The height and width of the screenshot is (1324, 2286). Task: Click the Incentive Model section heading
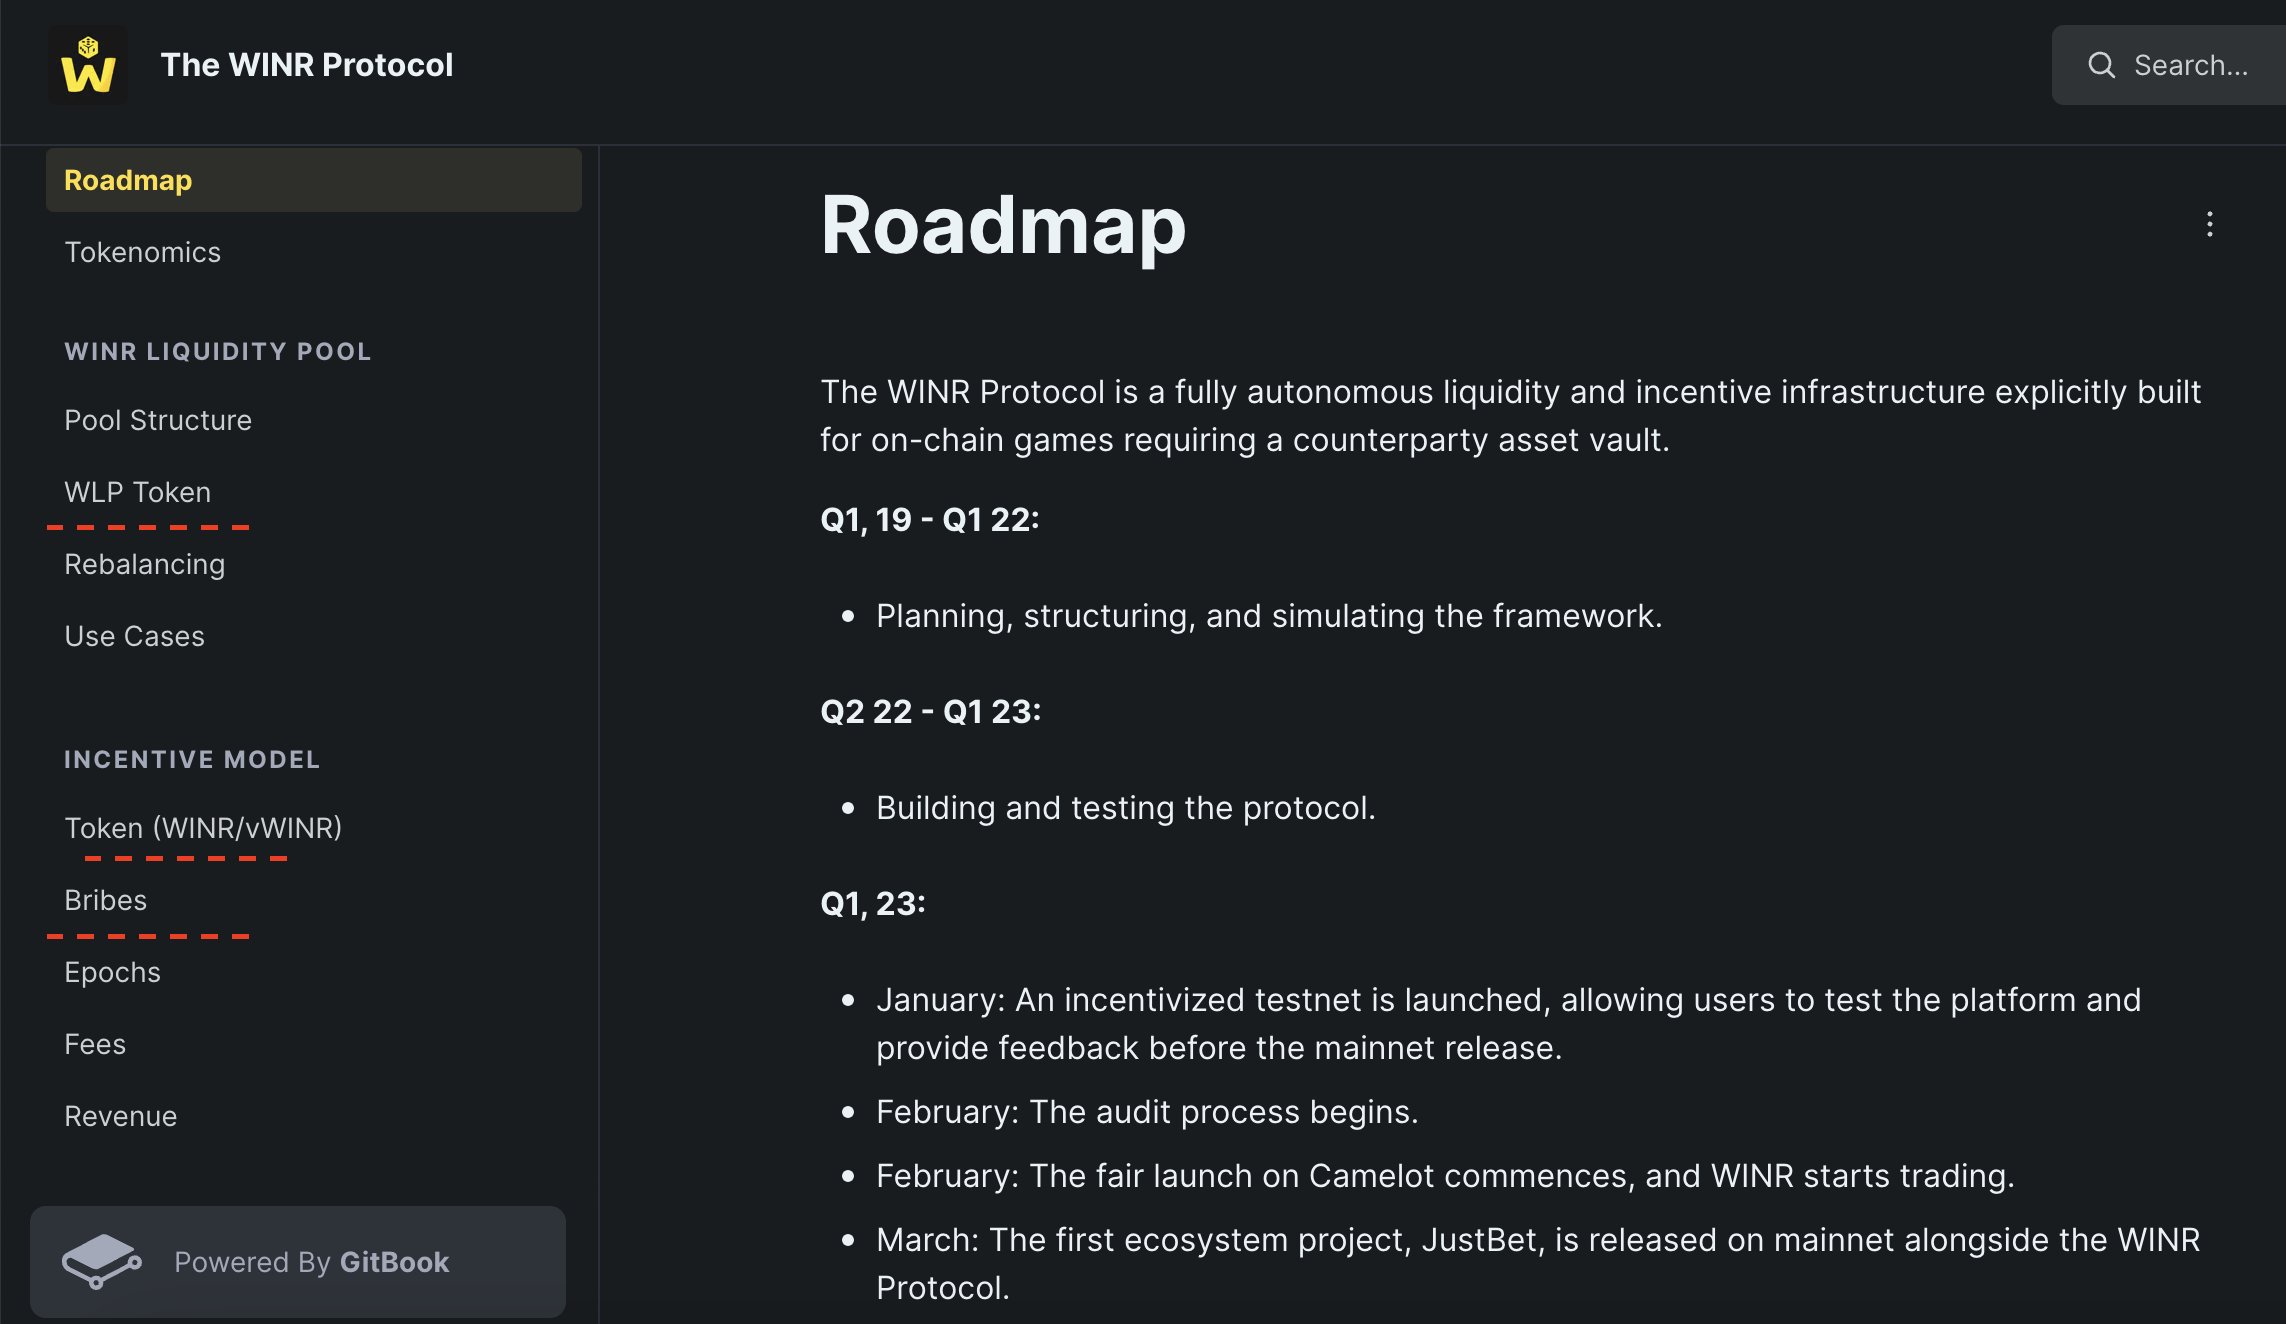click(192, 760)
